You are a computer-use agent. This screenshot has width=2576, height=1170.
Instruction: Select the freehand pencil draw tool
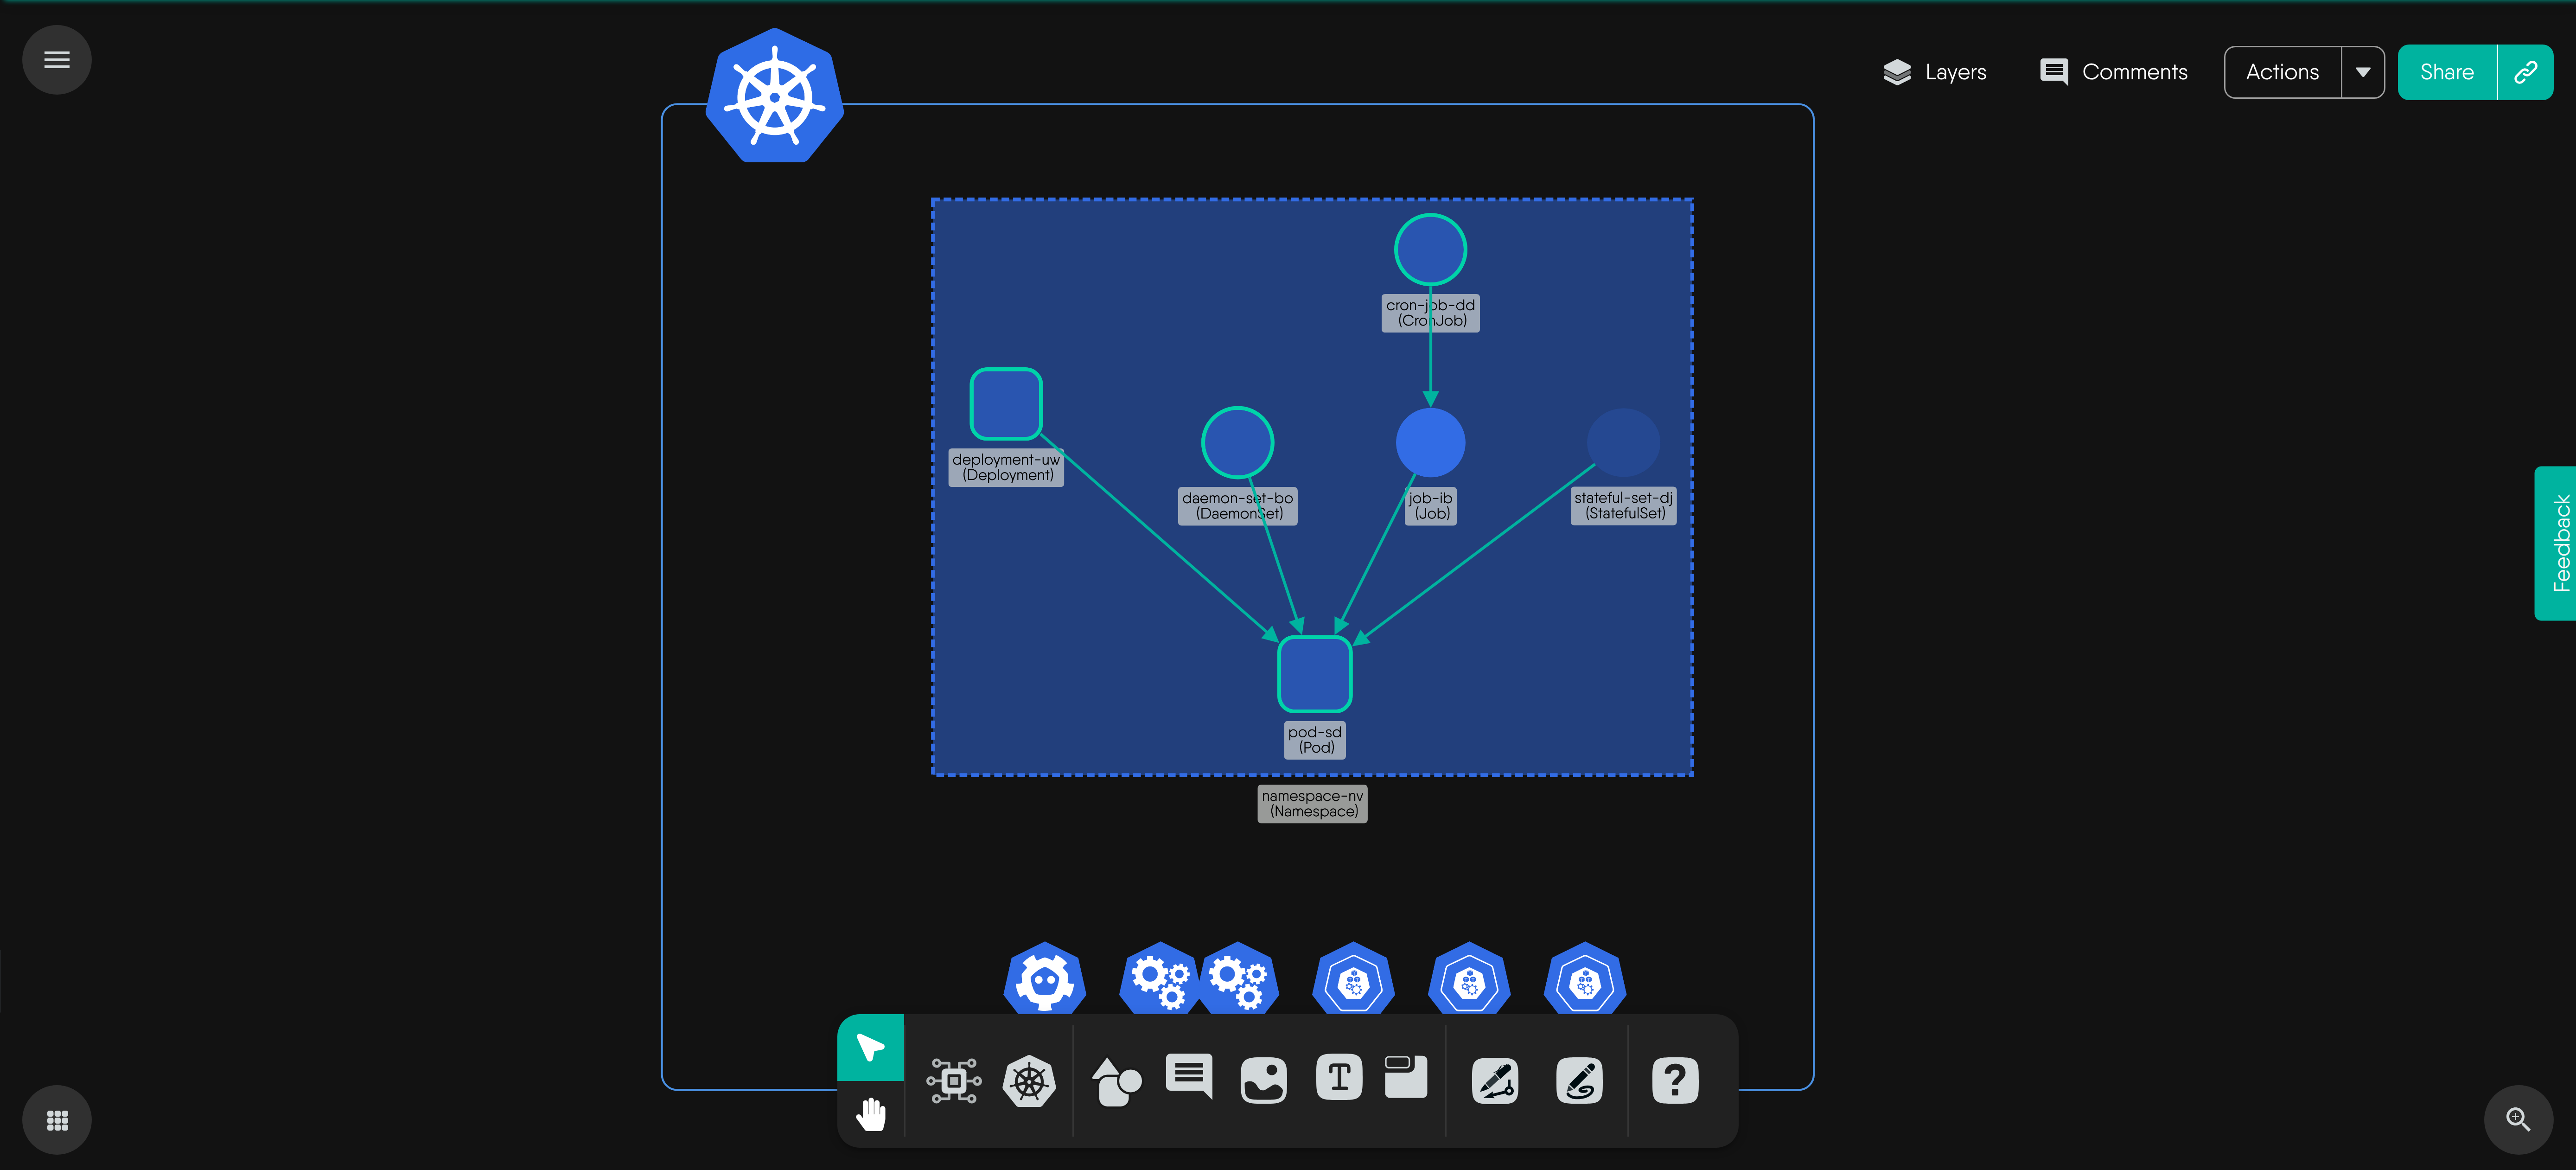click(1579, 1080)
